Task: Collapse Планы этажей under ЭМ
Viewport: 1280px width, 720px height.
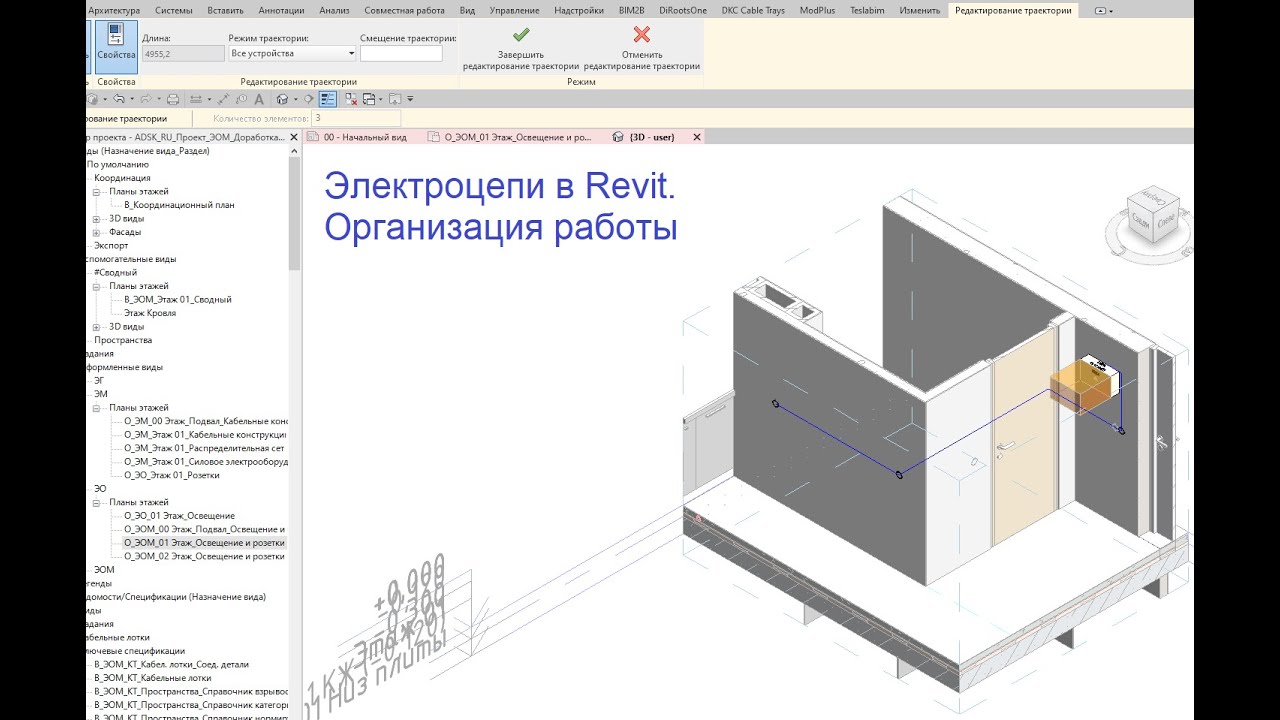Action: click(97, 408)
